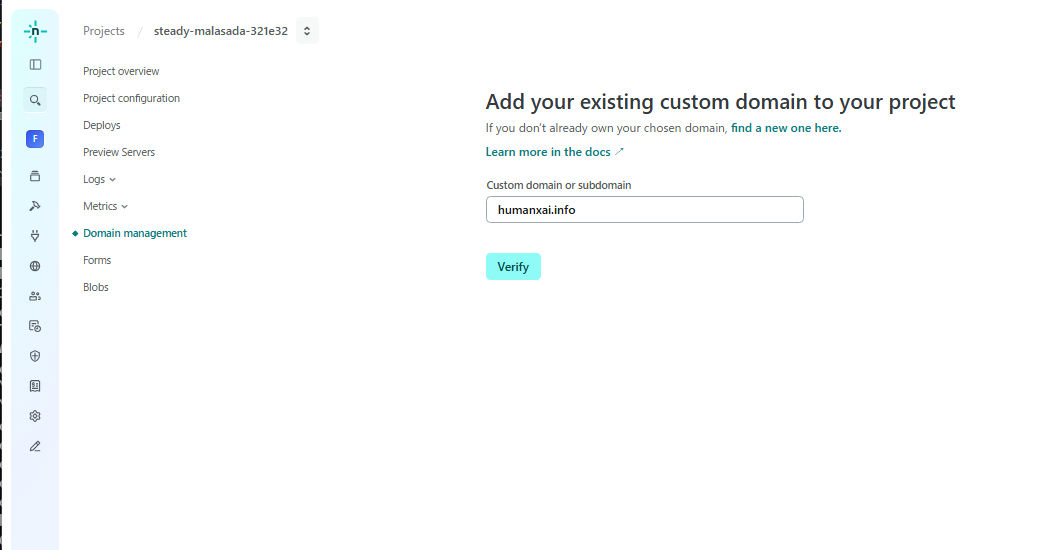Open the gear settings icon in sidebar
The height and width of the screenshot is (550, 1058).
[35, 416]
